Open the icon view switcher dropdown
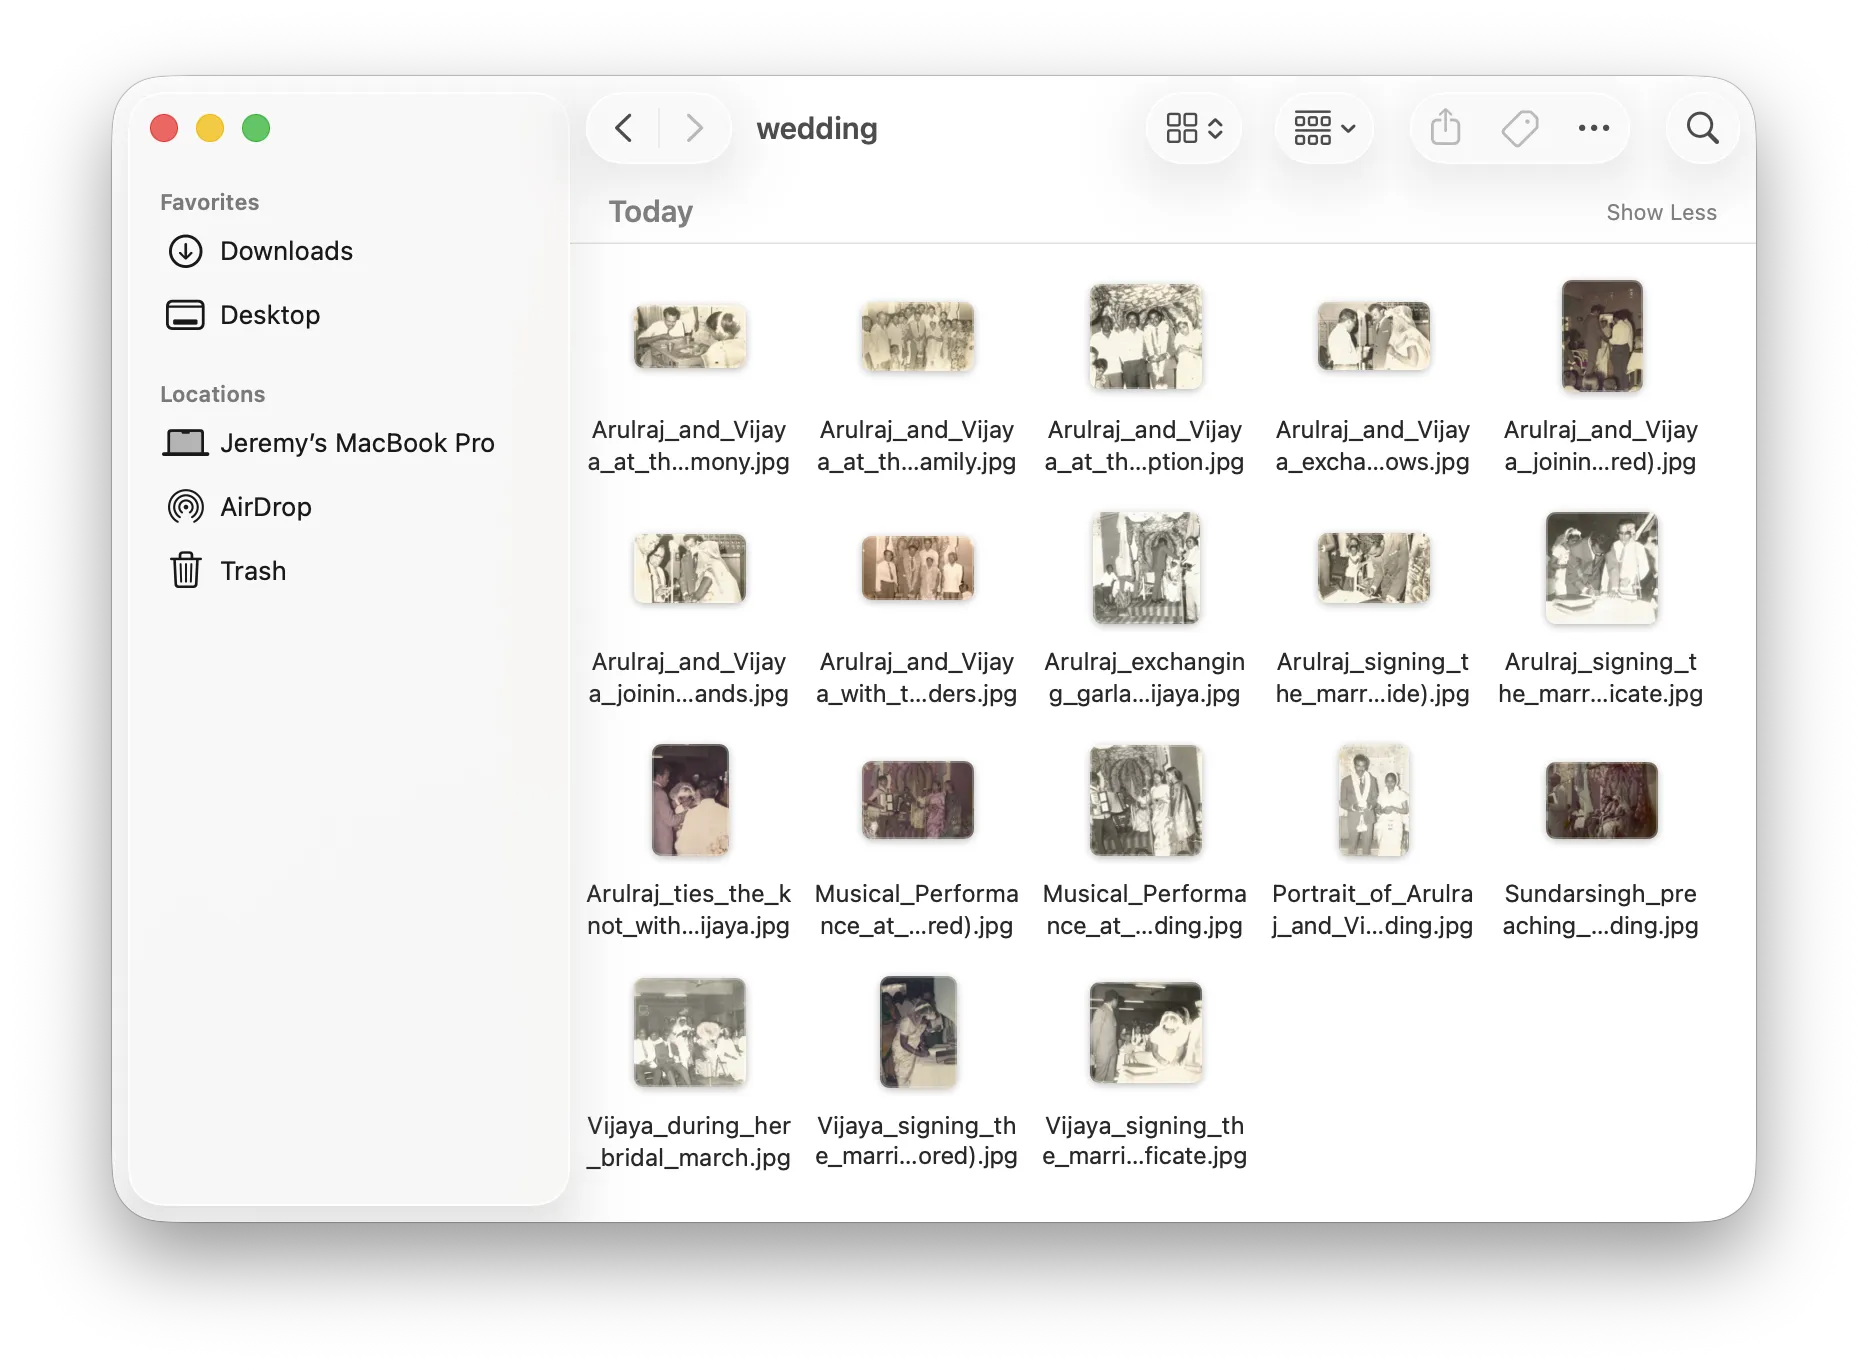The height and width of the screenshot is (1370, 1868). [1194, 128]
